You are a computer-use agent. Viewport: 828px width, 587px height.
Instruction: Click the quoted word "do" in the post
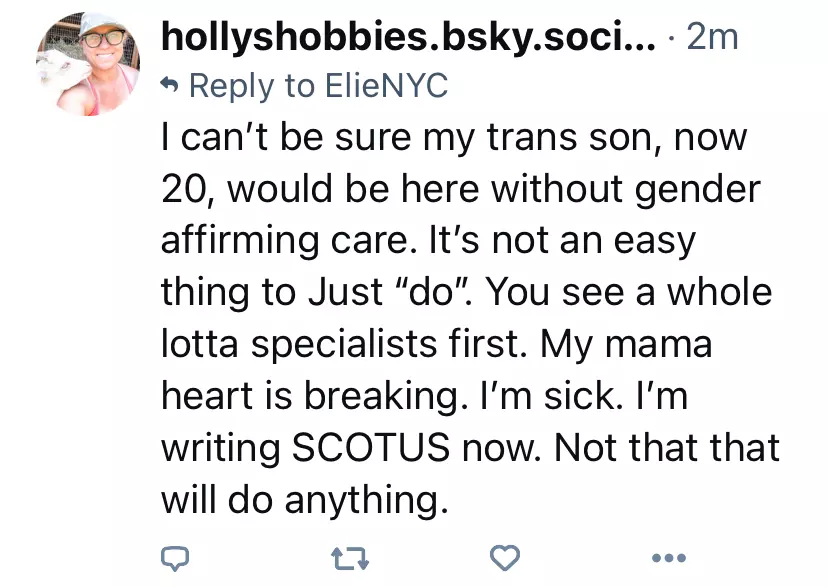(432, 291)
